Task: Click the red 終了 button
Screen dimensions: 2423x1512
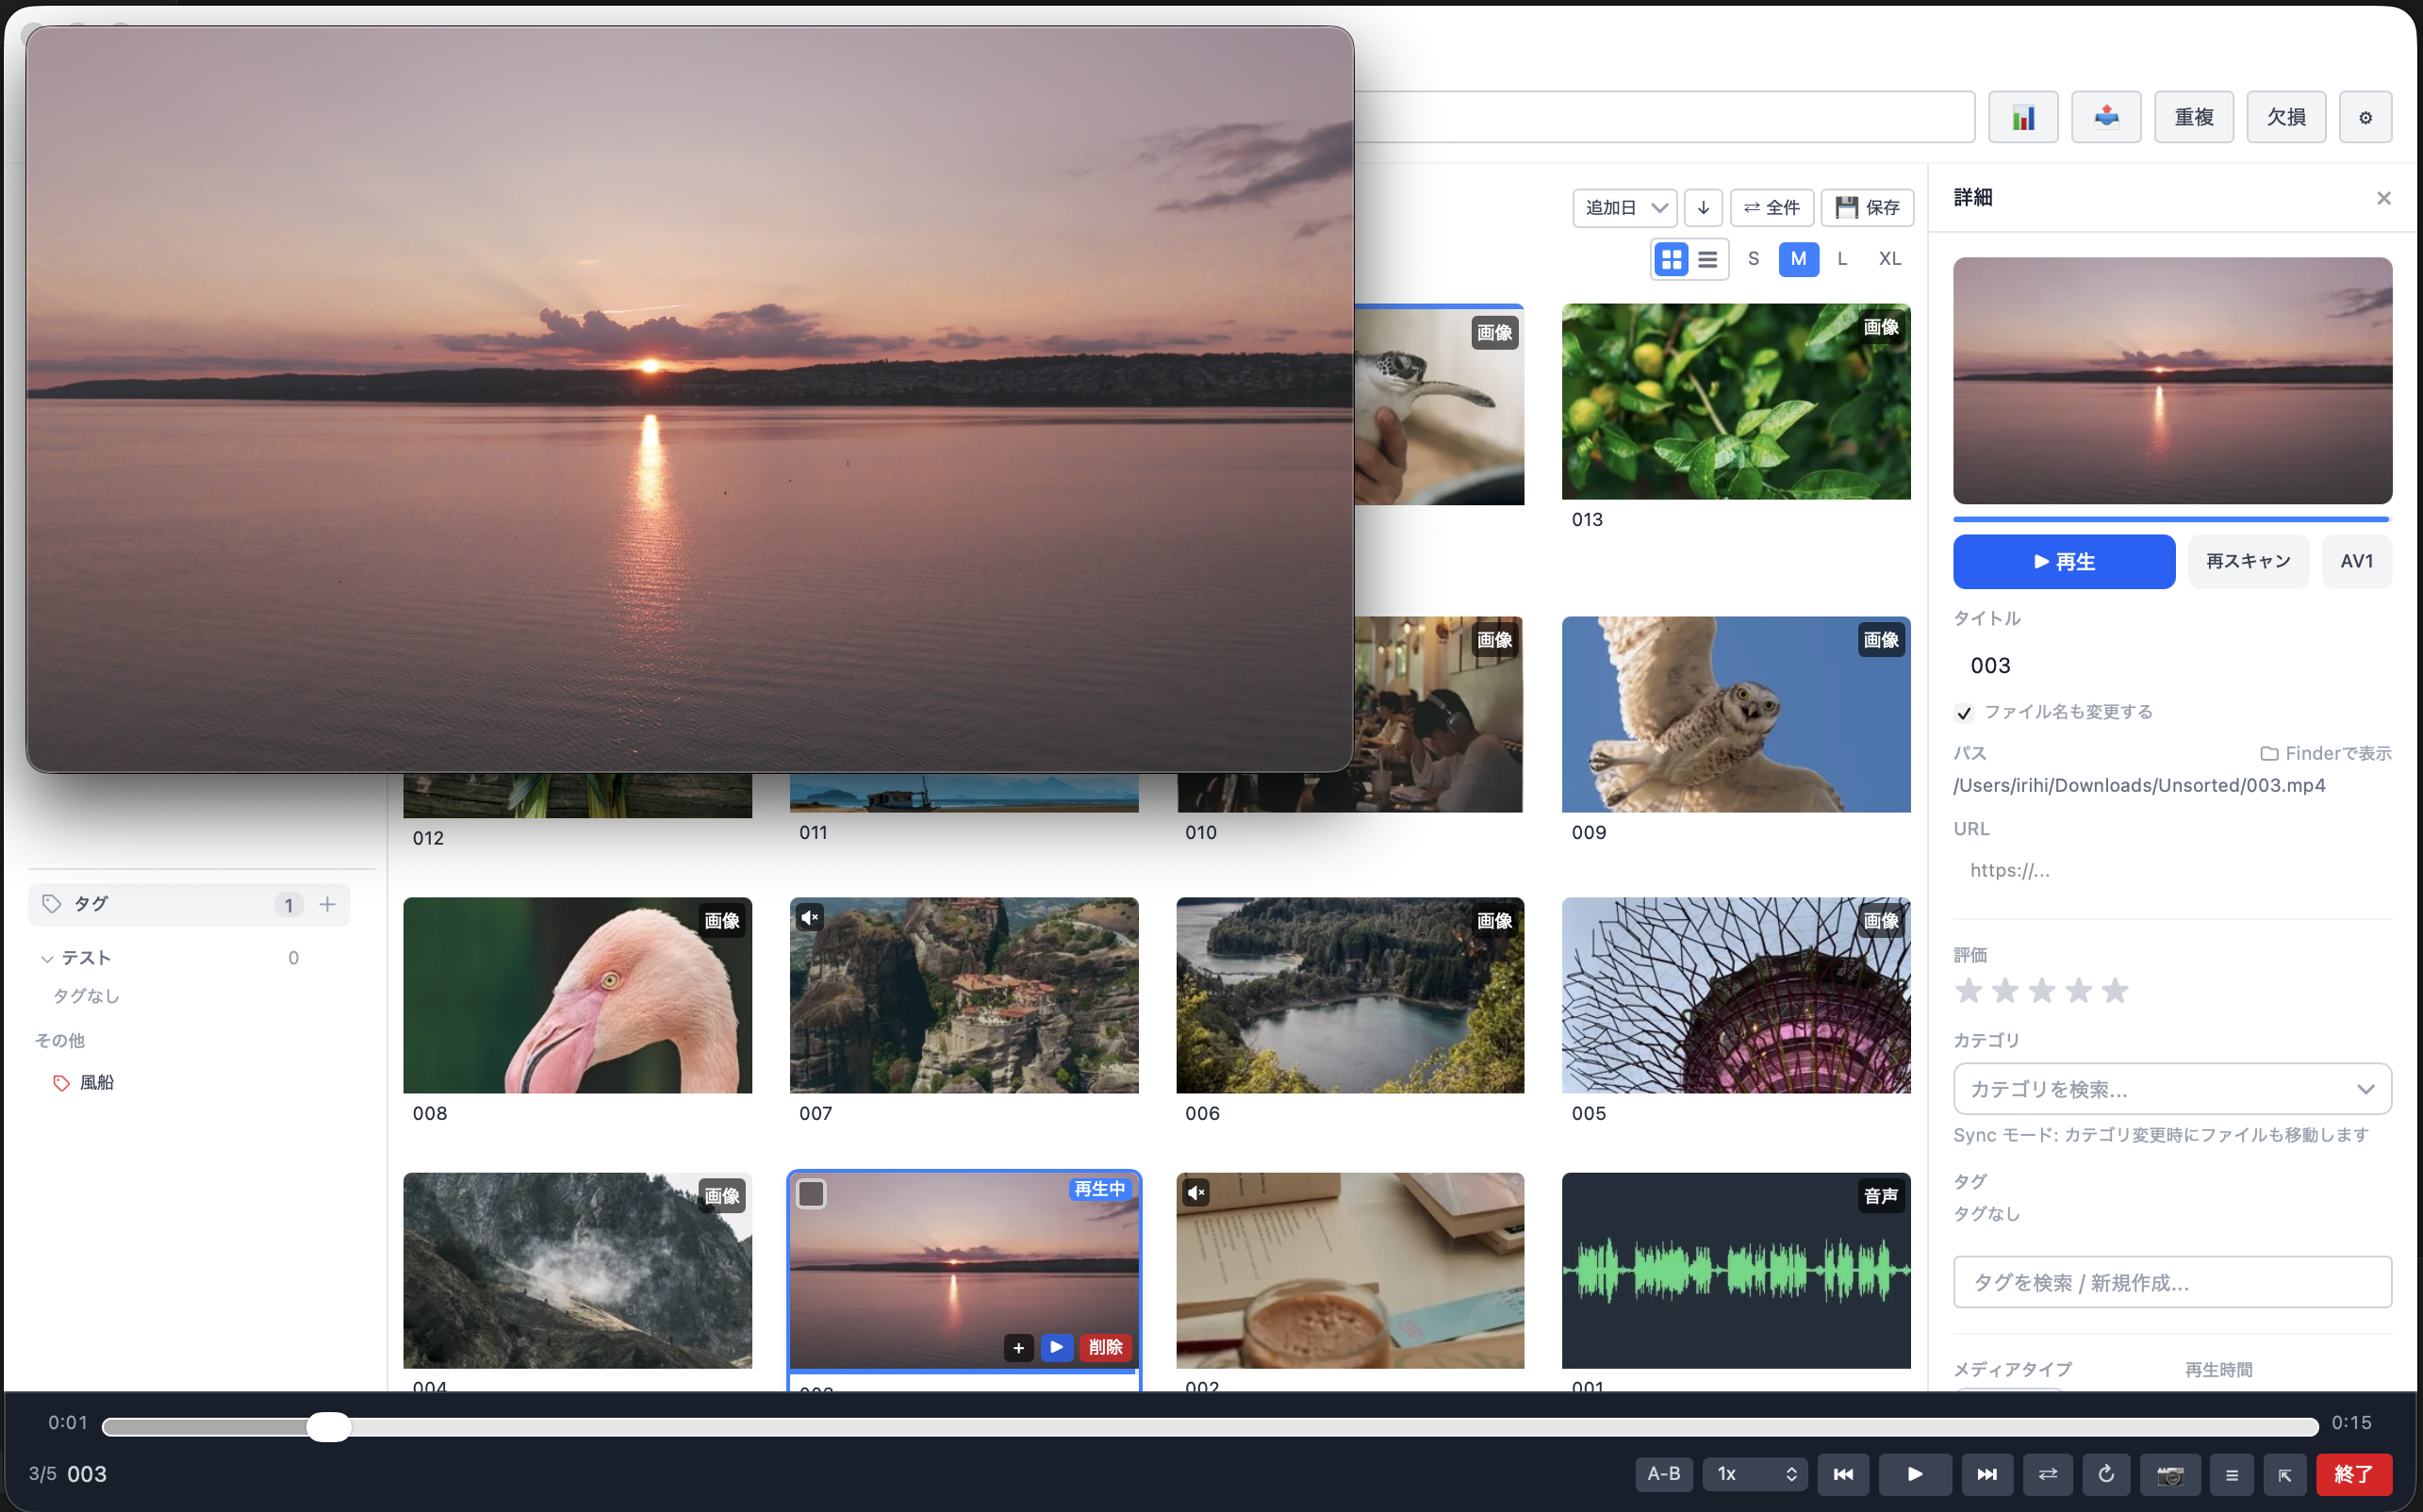Action: point(2353,1473)
